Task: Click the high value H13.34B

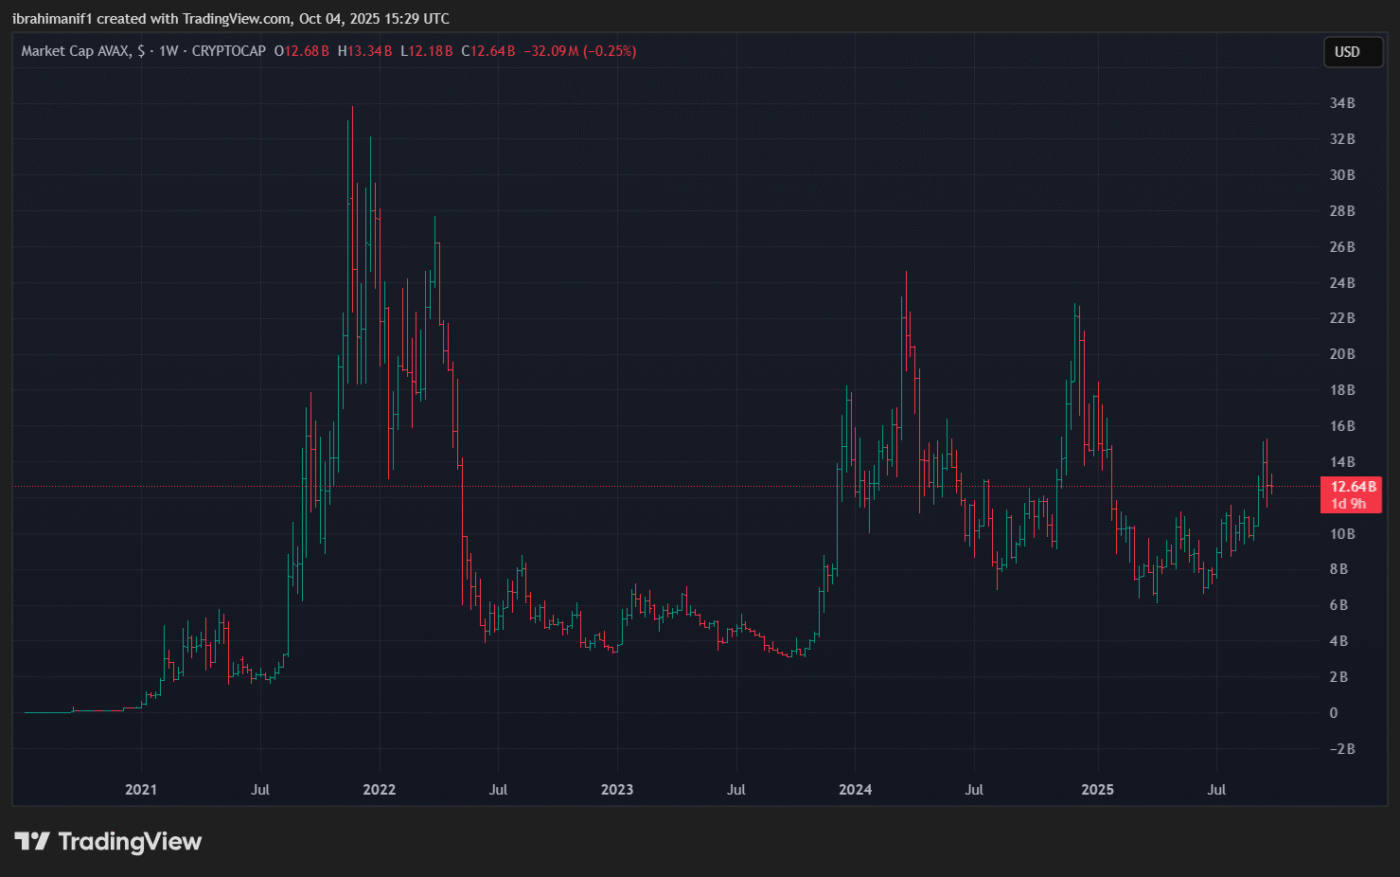Action: [365, 51]
